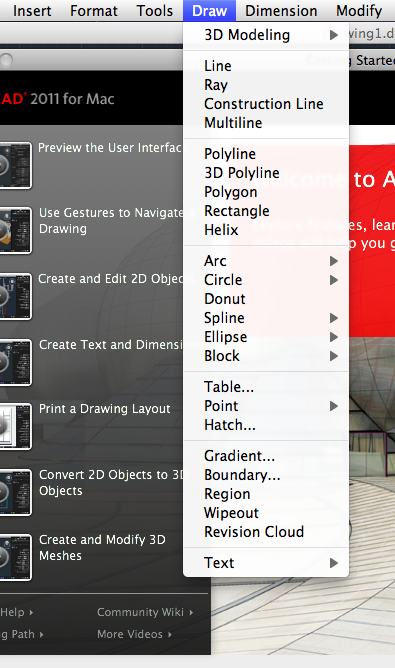Choose the 3D Polyline command
The image size is (395, 668).
coord(266,173)
